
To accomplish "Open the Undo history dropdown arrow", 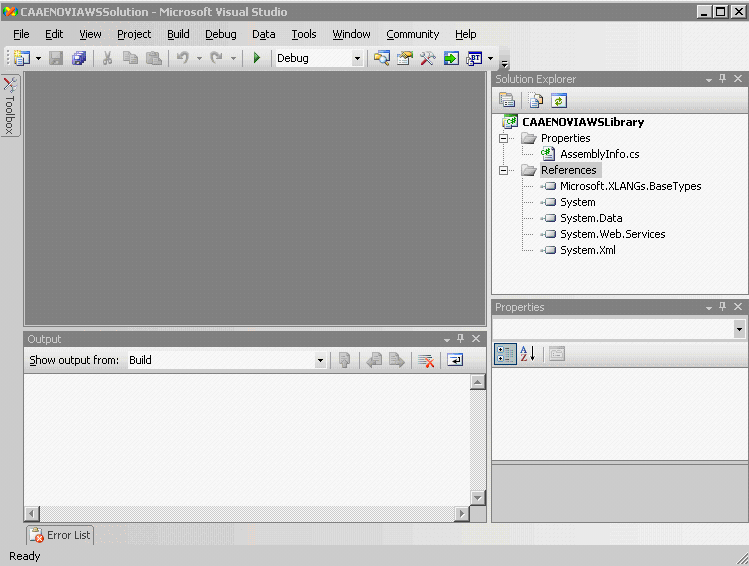I will pyautogui.click(x=199, y=59).
